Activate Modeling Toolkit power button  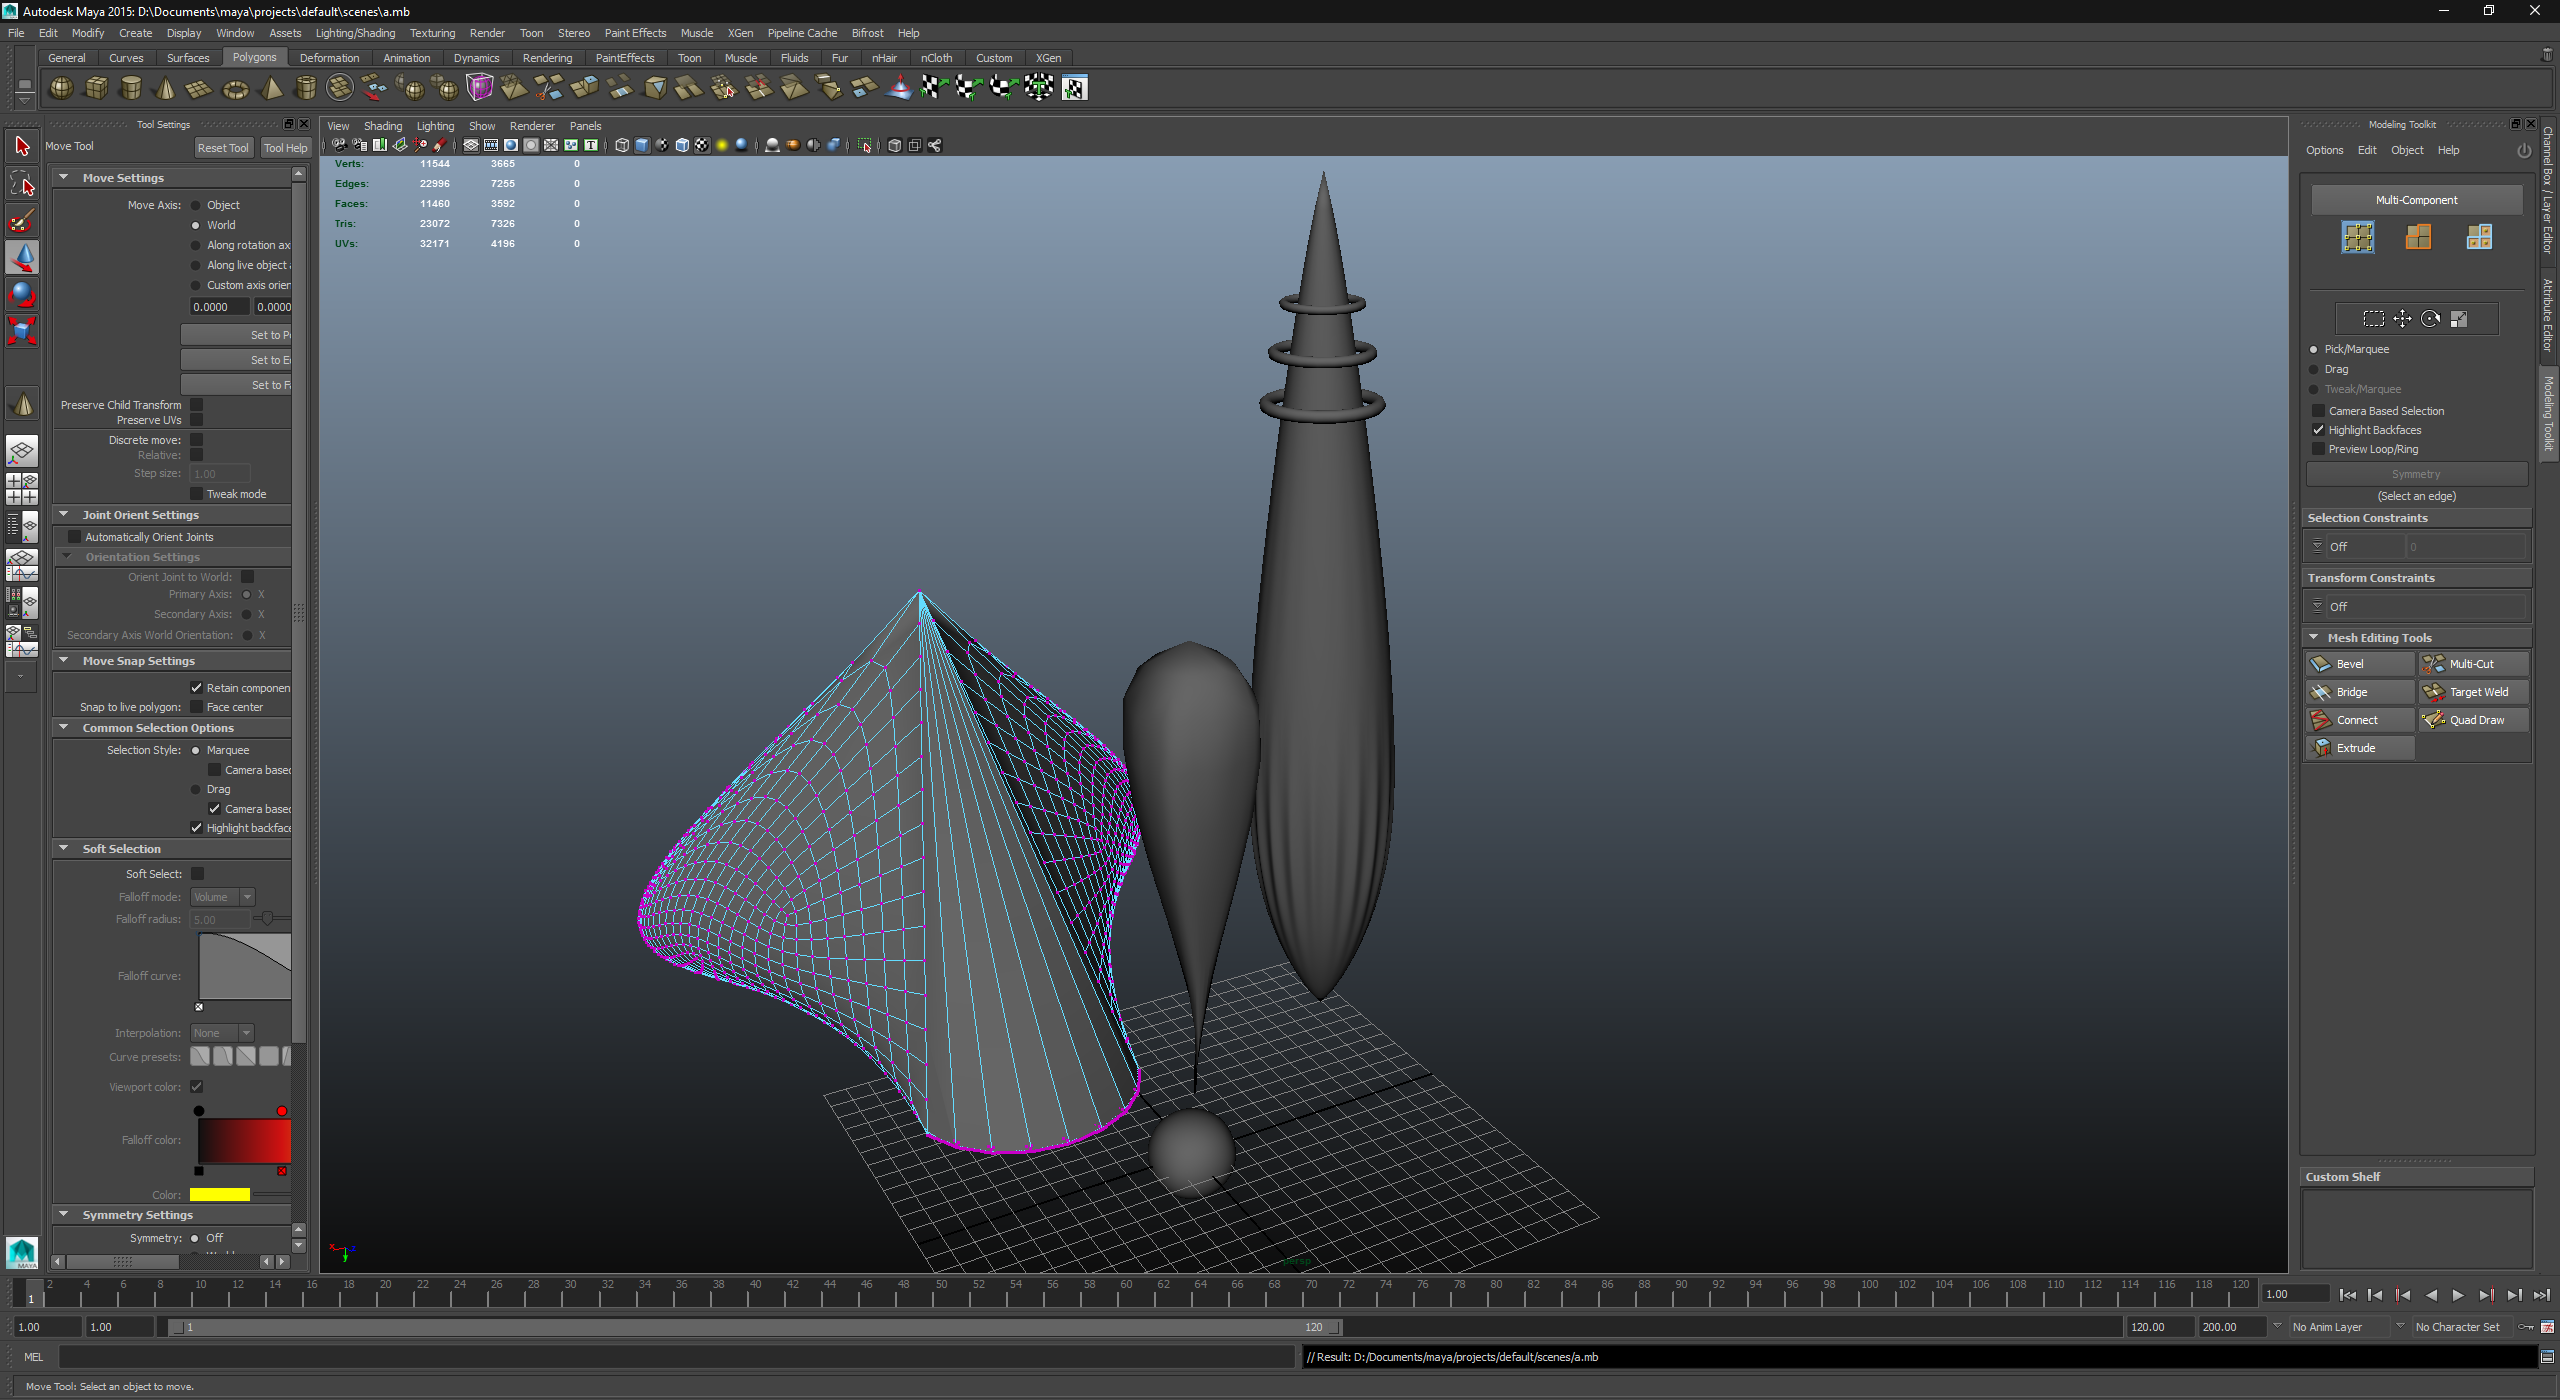2524,150
